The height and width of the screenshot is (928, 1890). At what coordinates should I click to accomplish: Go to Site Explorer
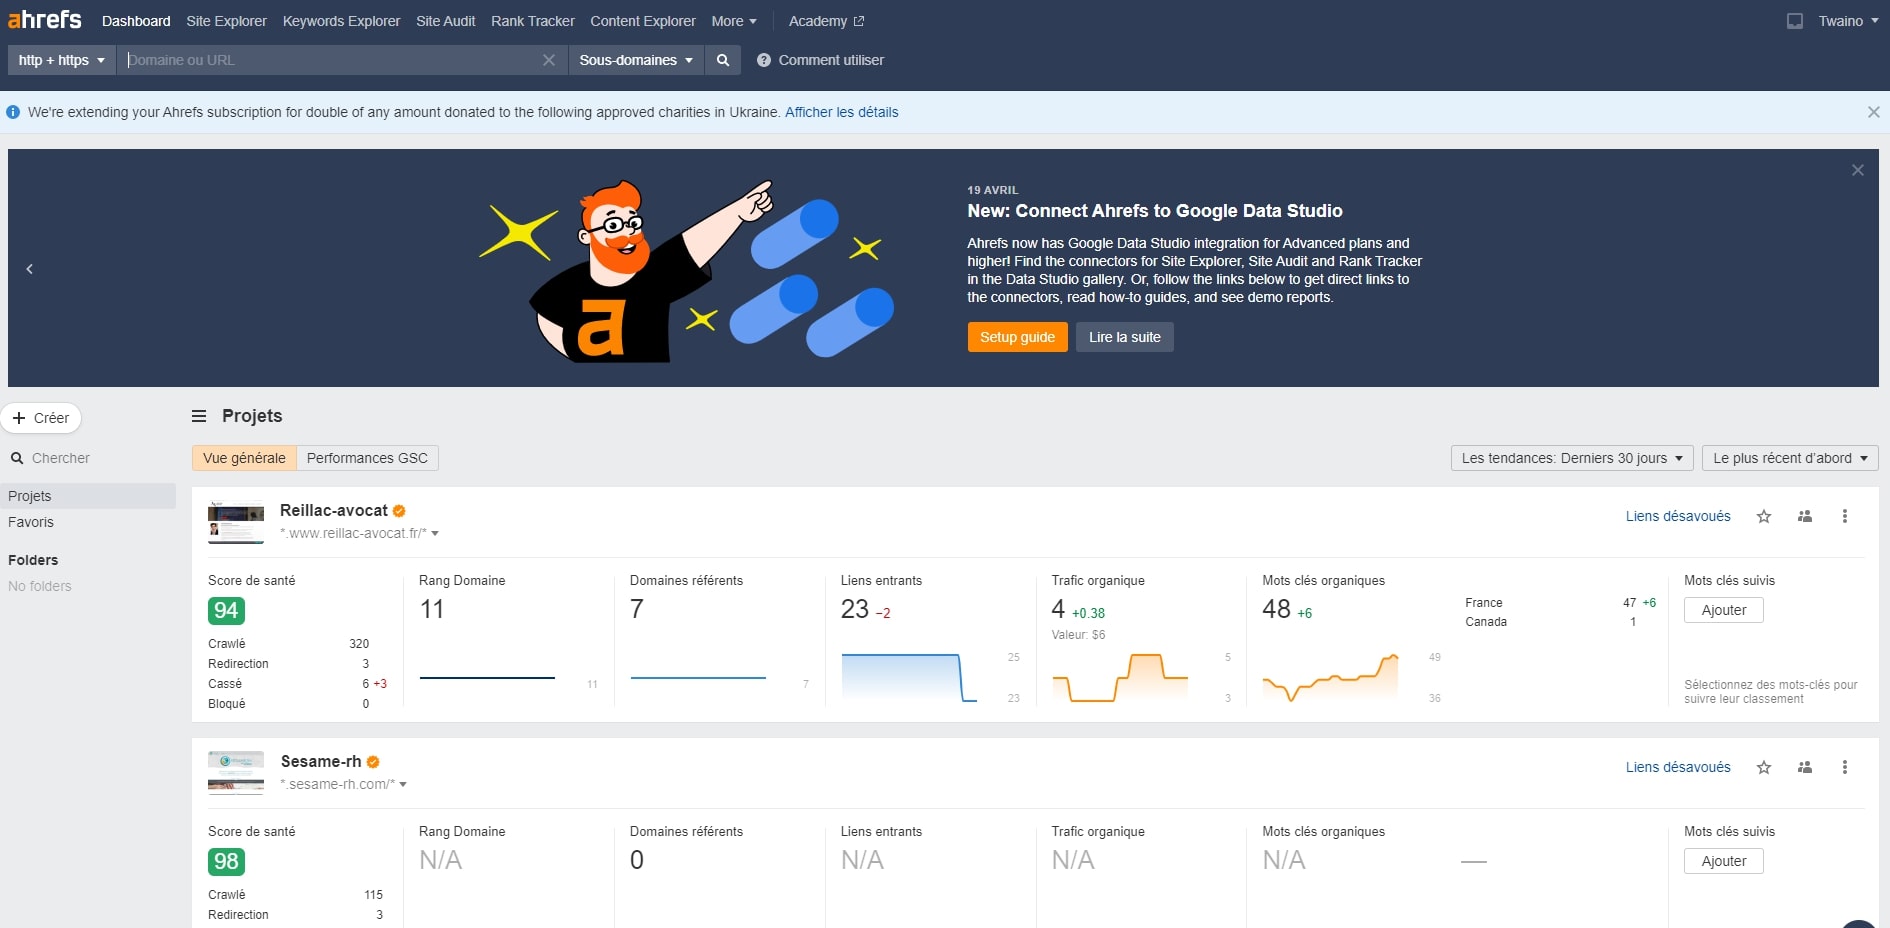point(226,21)
